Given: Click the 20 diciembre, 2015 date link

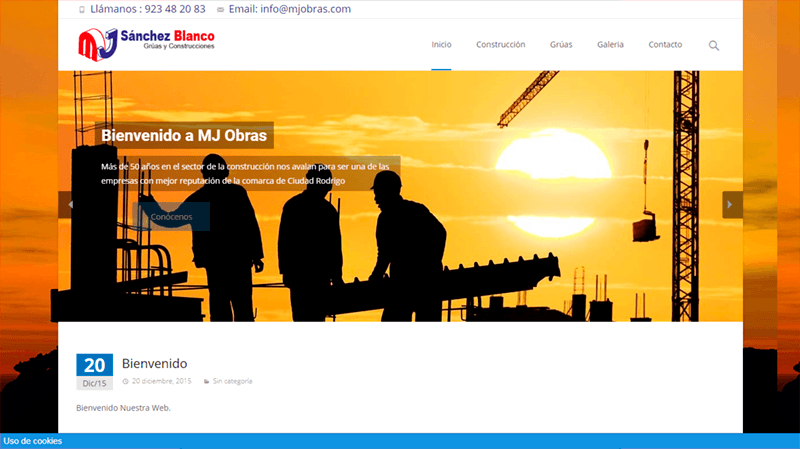Looking at the screenshot, I should click(162, 381).
